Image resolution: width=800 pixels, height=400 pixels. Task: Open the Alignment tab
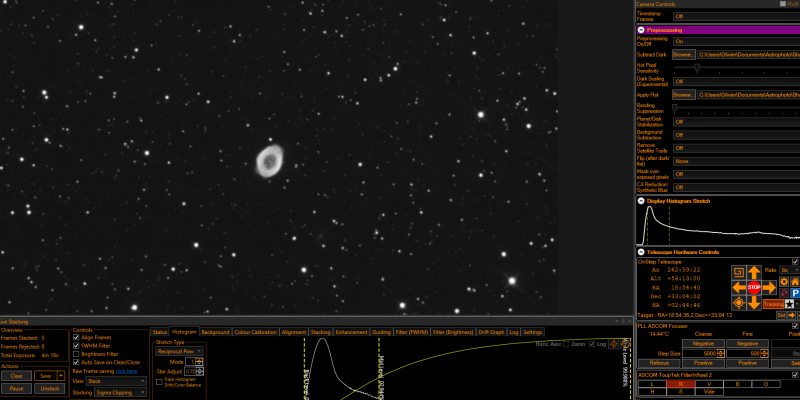[294, 332]
